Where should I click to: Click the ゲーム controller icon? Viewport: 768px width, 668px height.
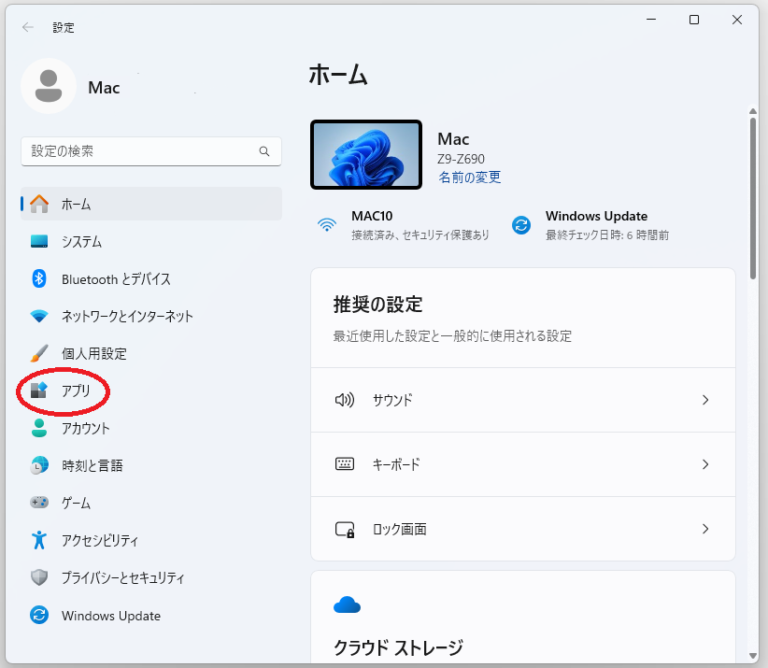[39, 503]
